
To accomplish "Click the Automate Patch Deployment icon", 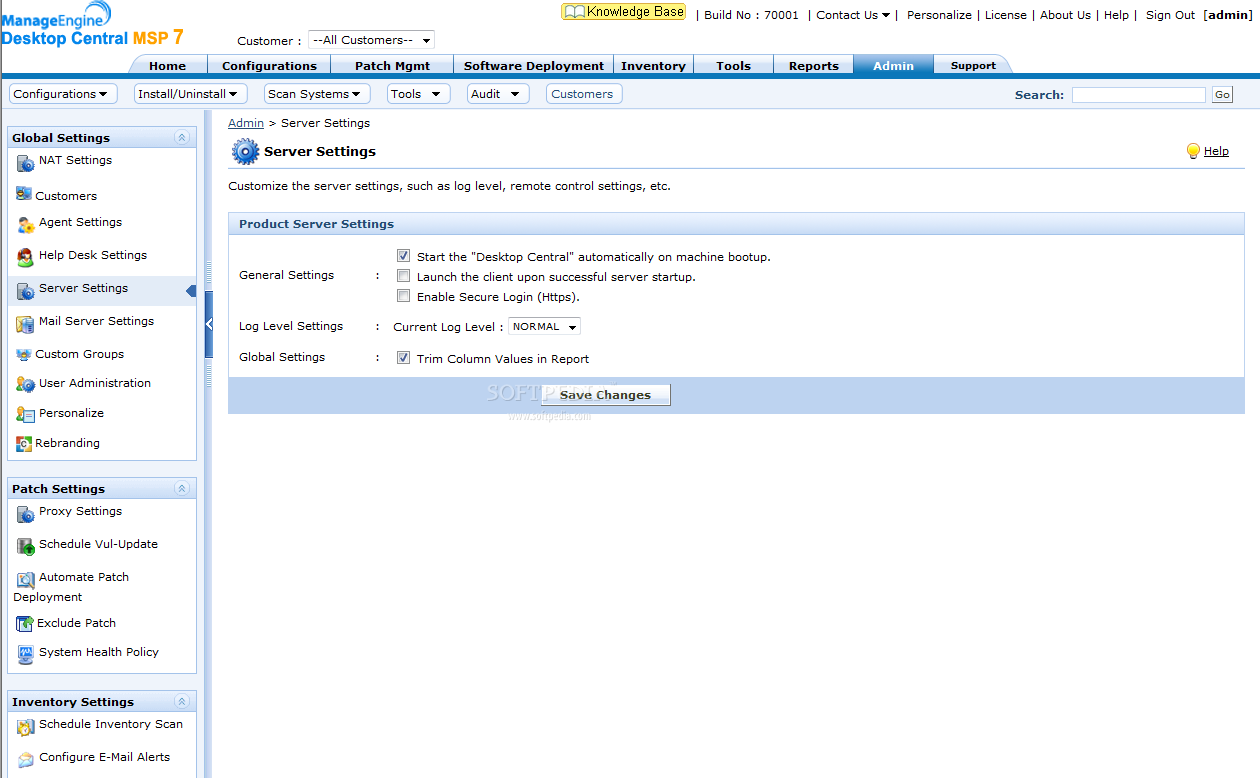I will (26, 580).
